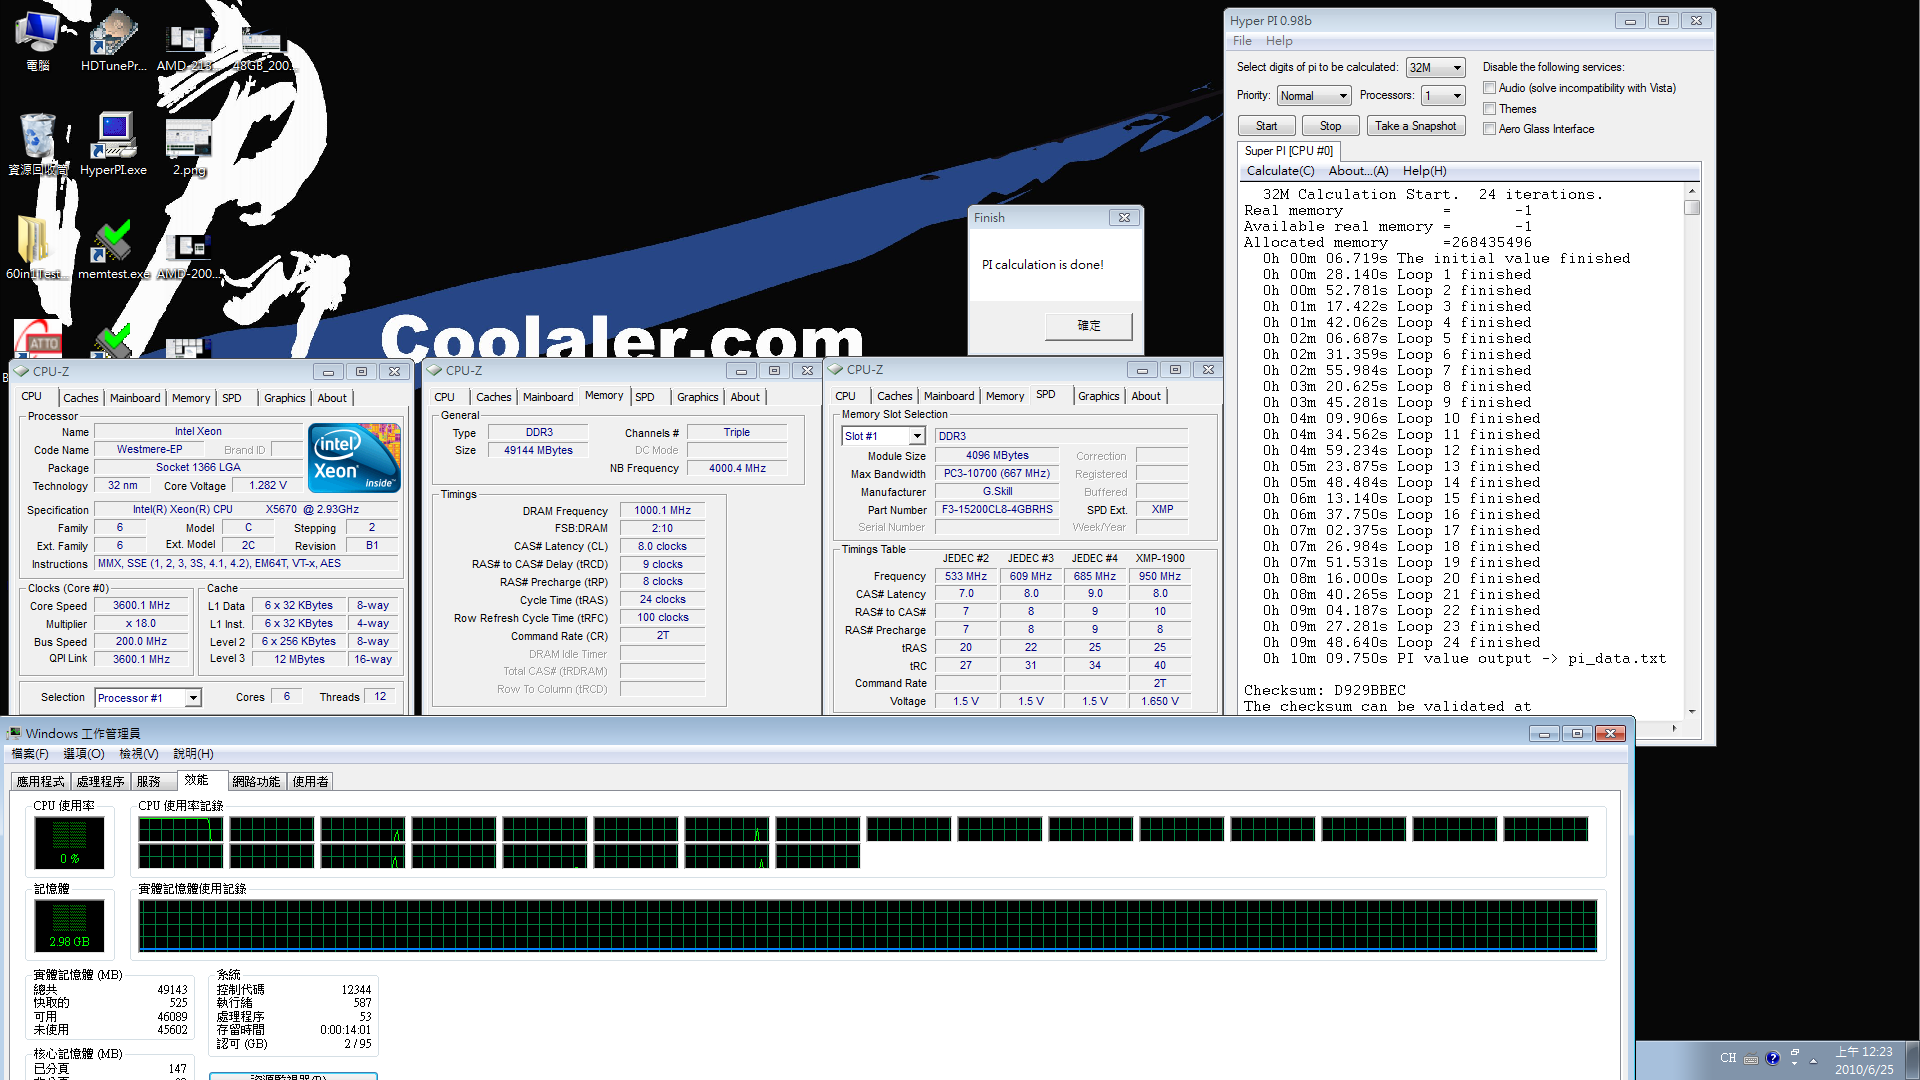Launch the HyperPI.exe desktop shortcut

click(113, 144)
